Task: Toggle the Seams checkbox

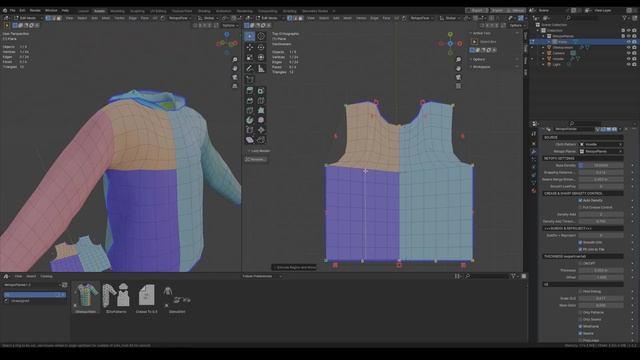Action: coord(580,333)
